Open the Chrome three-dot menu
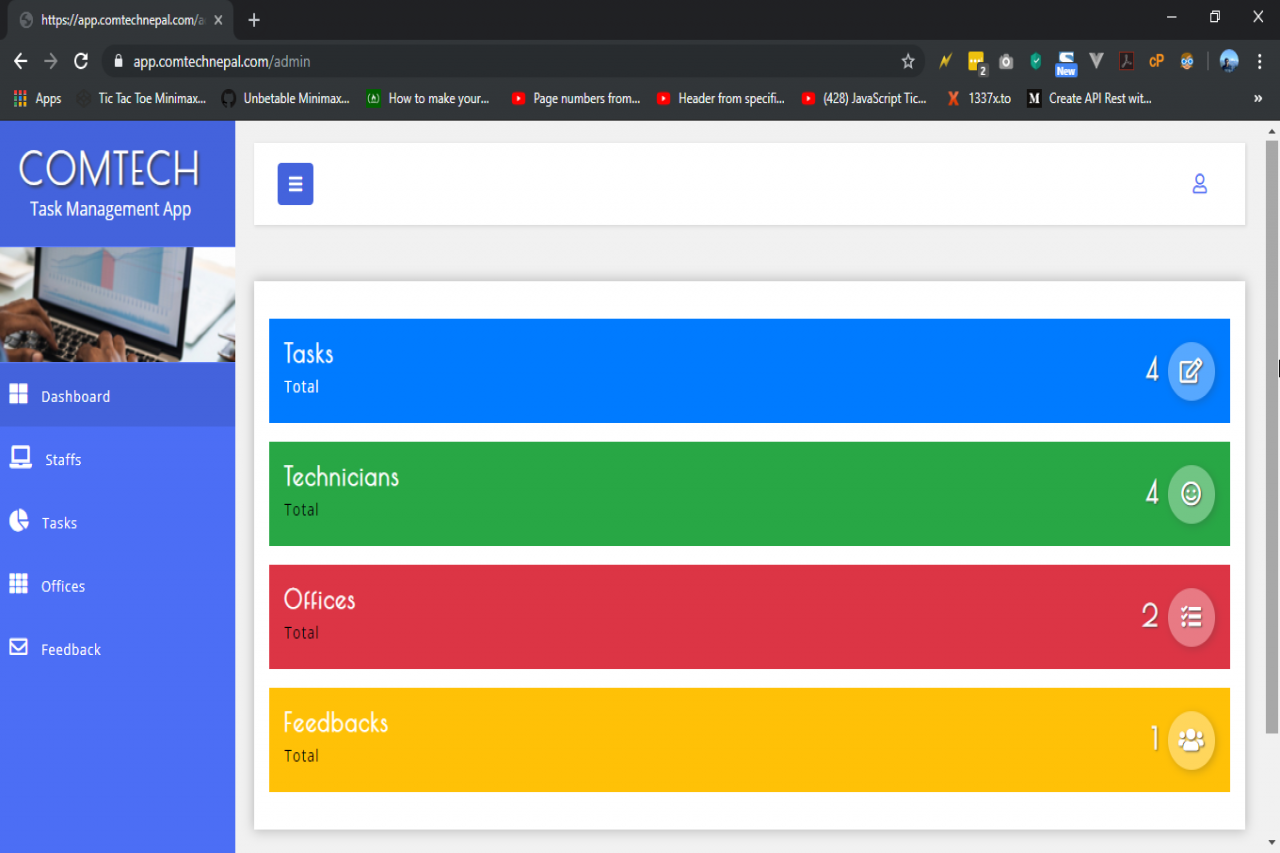 tap(1259, 62)
